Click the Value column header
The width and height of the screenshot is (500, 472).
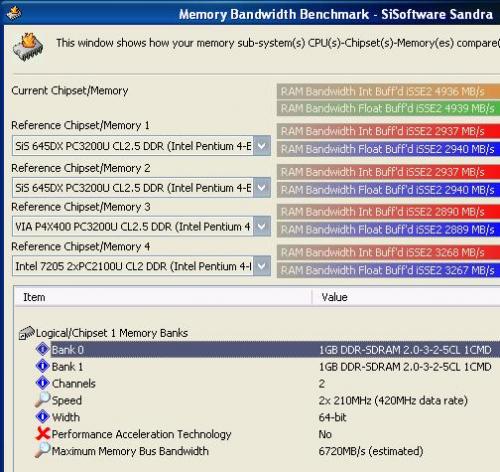[406, 297]
